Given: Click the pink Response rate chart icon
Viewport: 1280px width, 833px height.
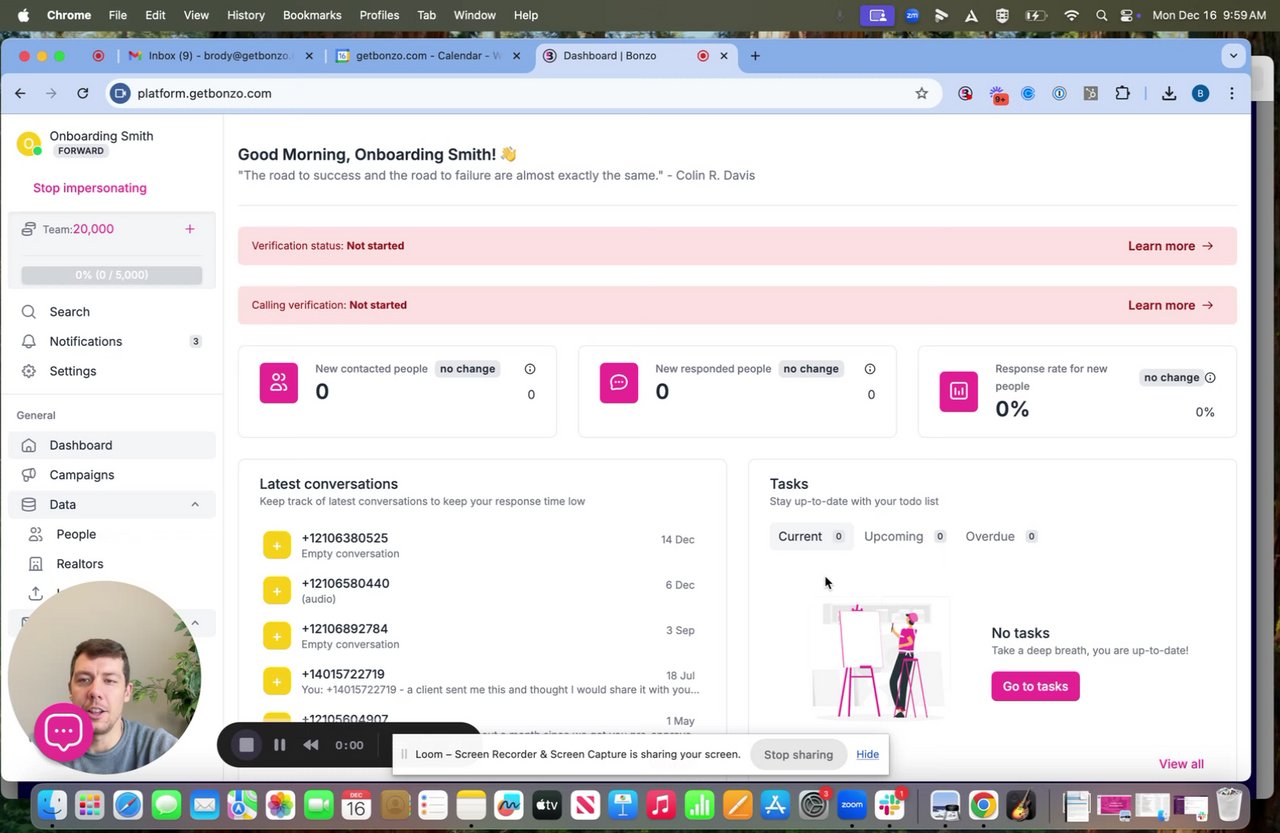Looking at the screenshot, I should tap(959, 391).
